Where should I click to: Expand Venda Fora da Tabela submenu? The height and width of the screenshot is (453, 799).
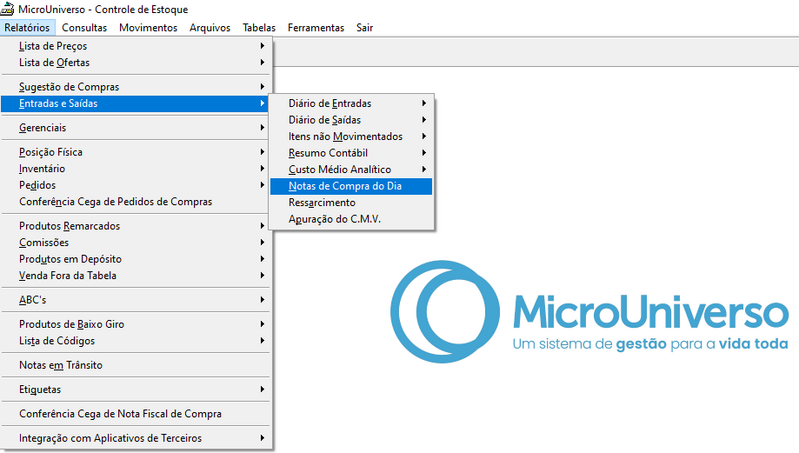[135, 275]
